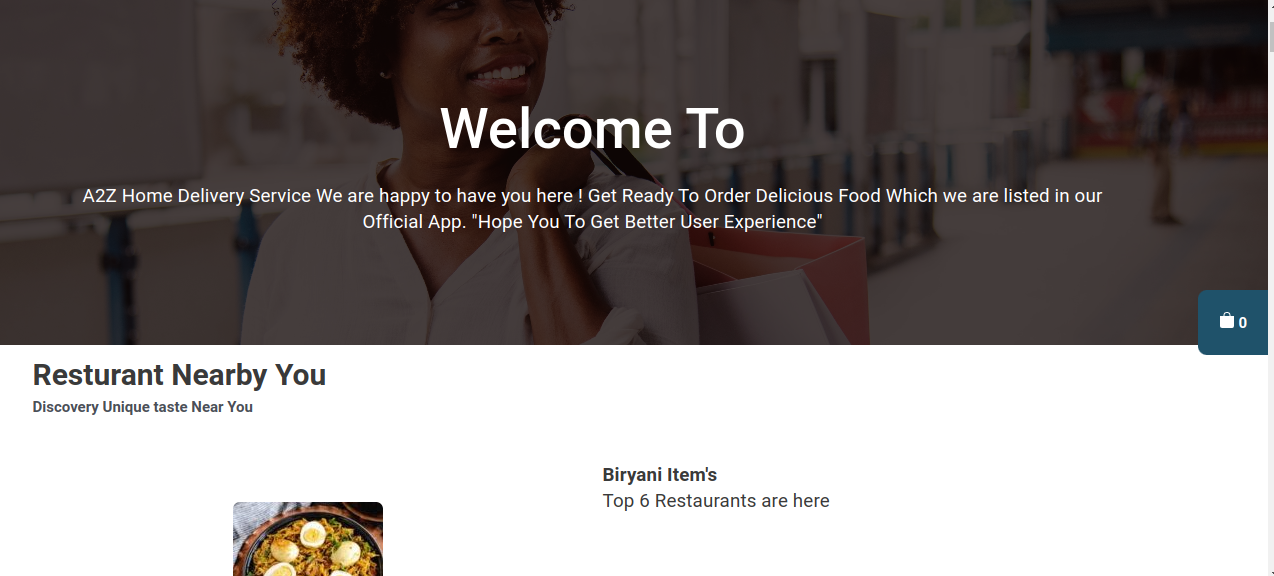Image resolution: width=1274 pixels, height=576 pixels.
Task: Click the scrollbar down arrow
Action: tap(1270, 571)
